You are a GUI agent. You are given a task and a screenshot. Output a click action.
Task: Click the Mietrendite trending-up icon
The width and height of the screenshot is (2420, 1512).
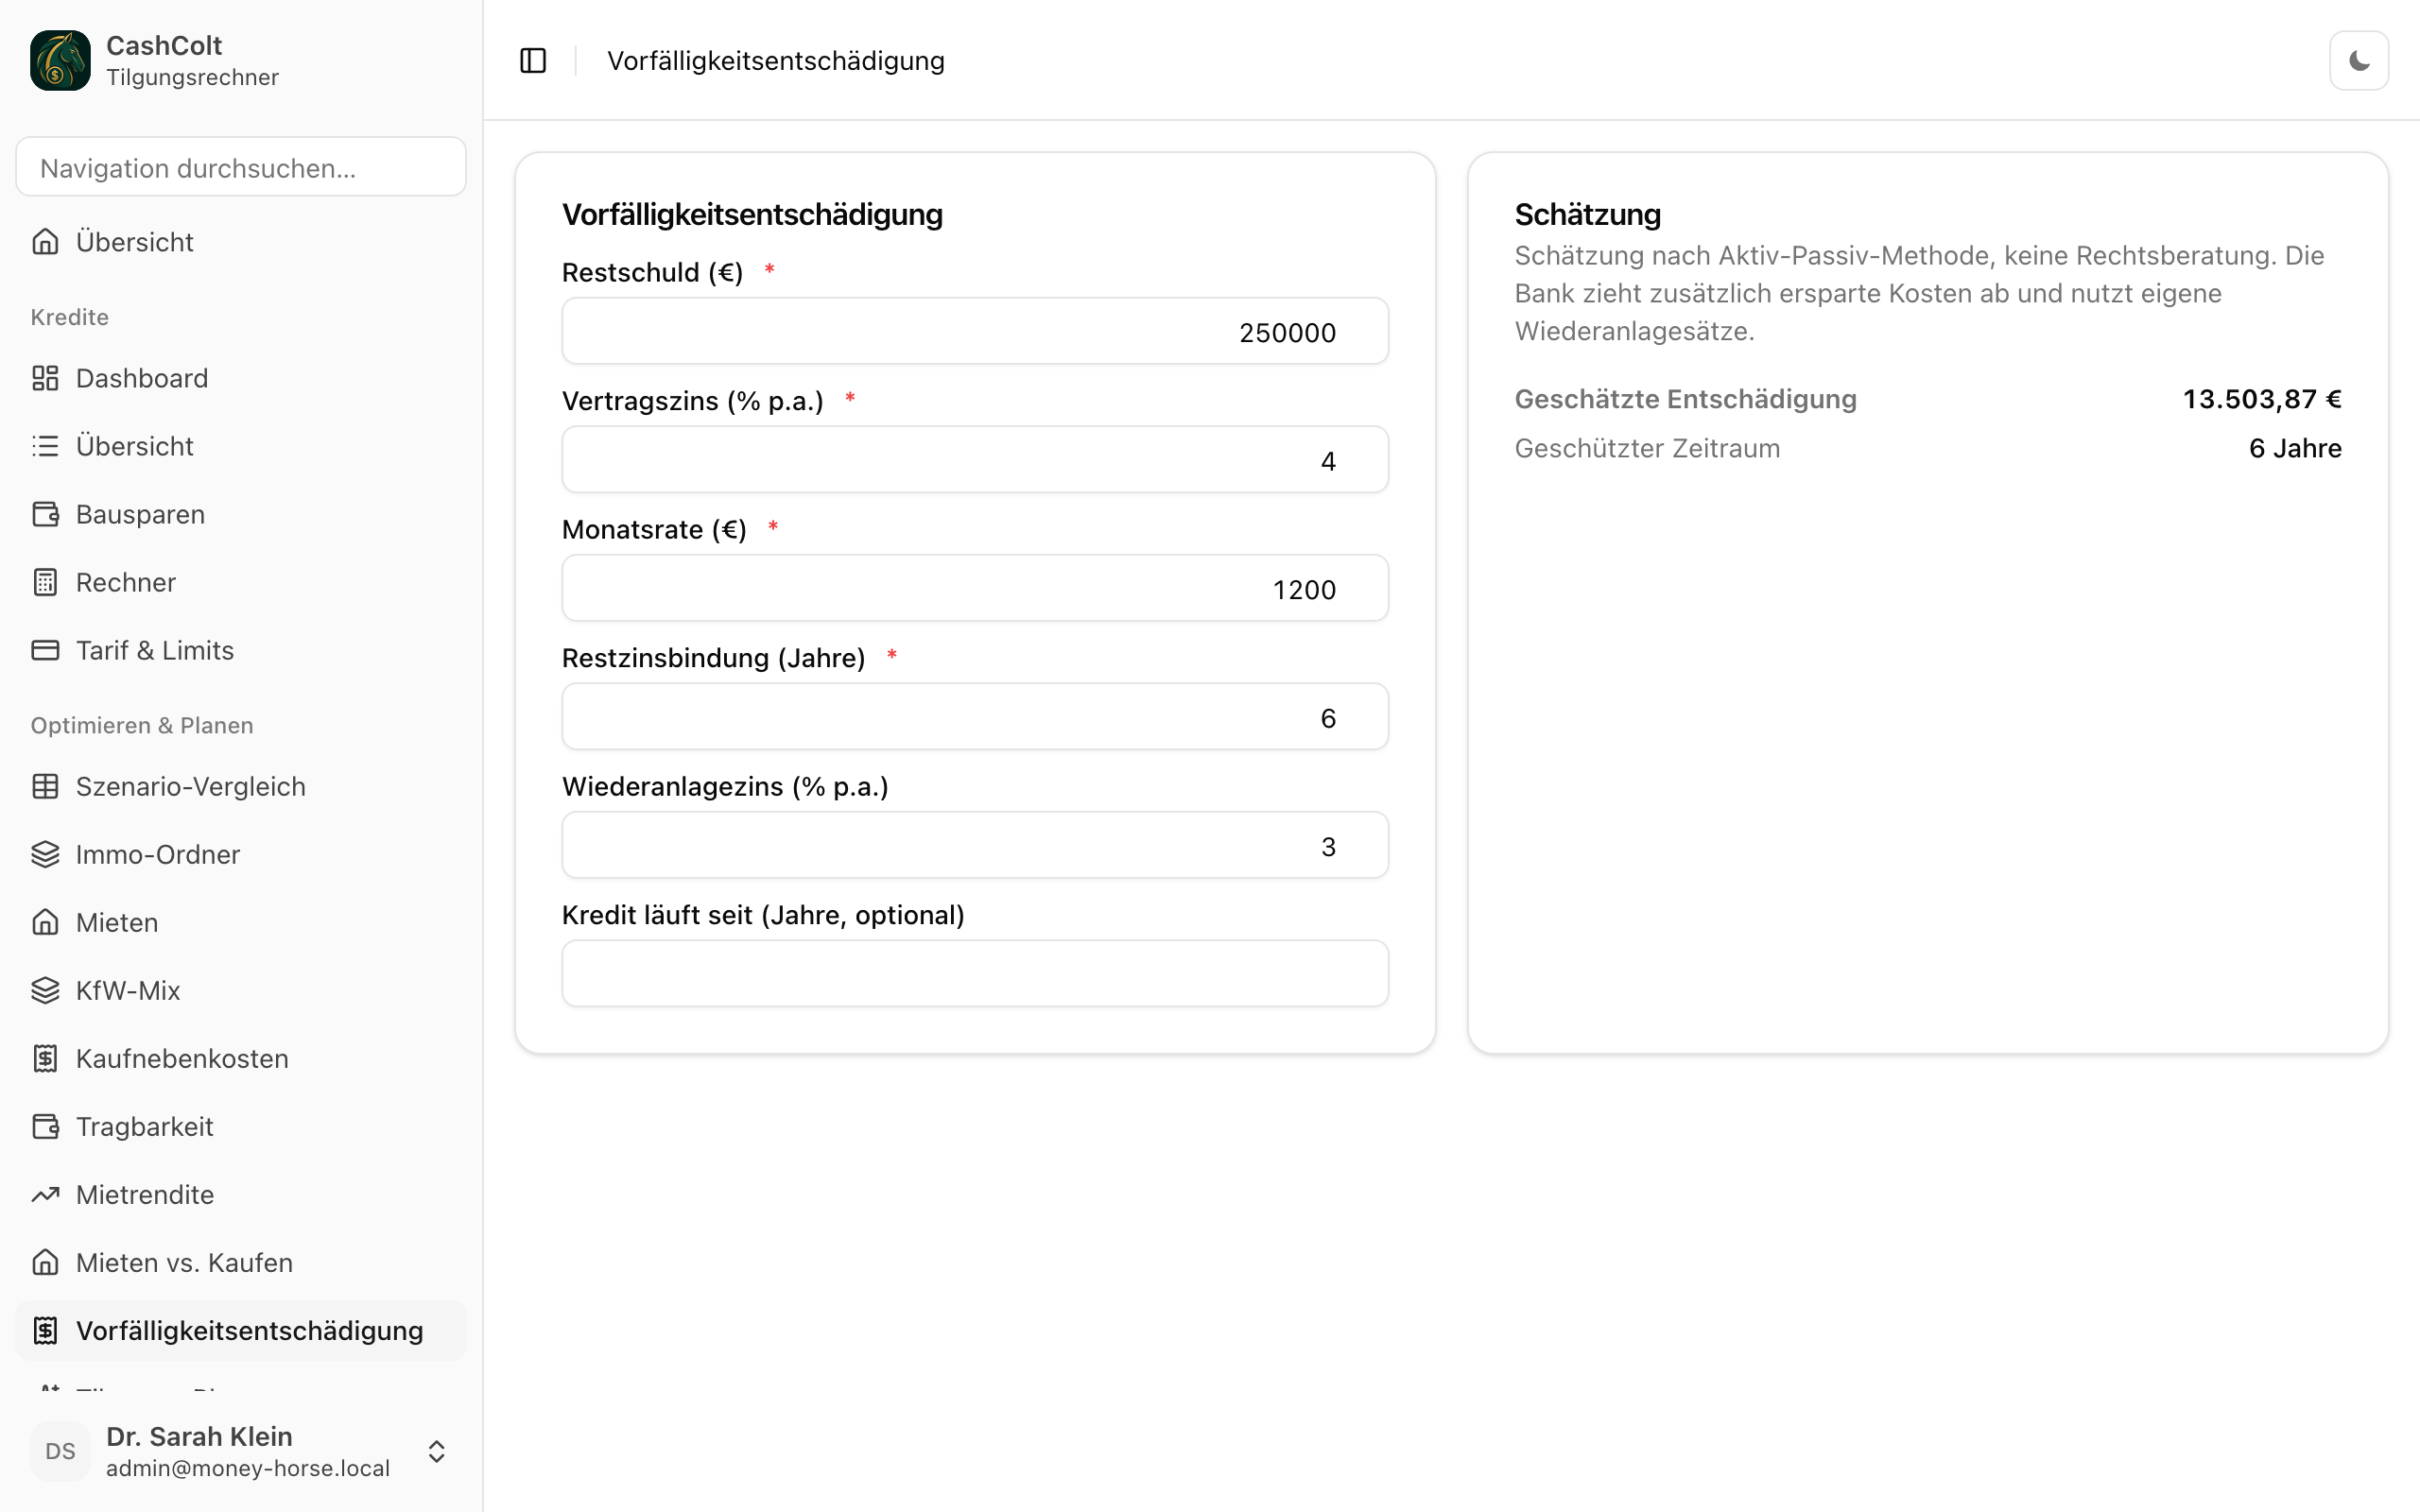45,1194
